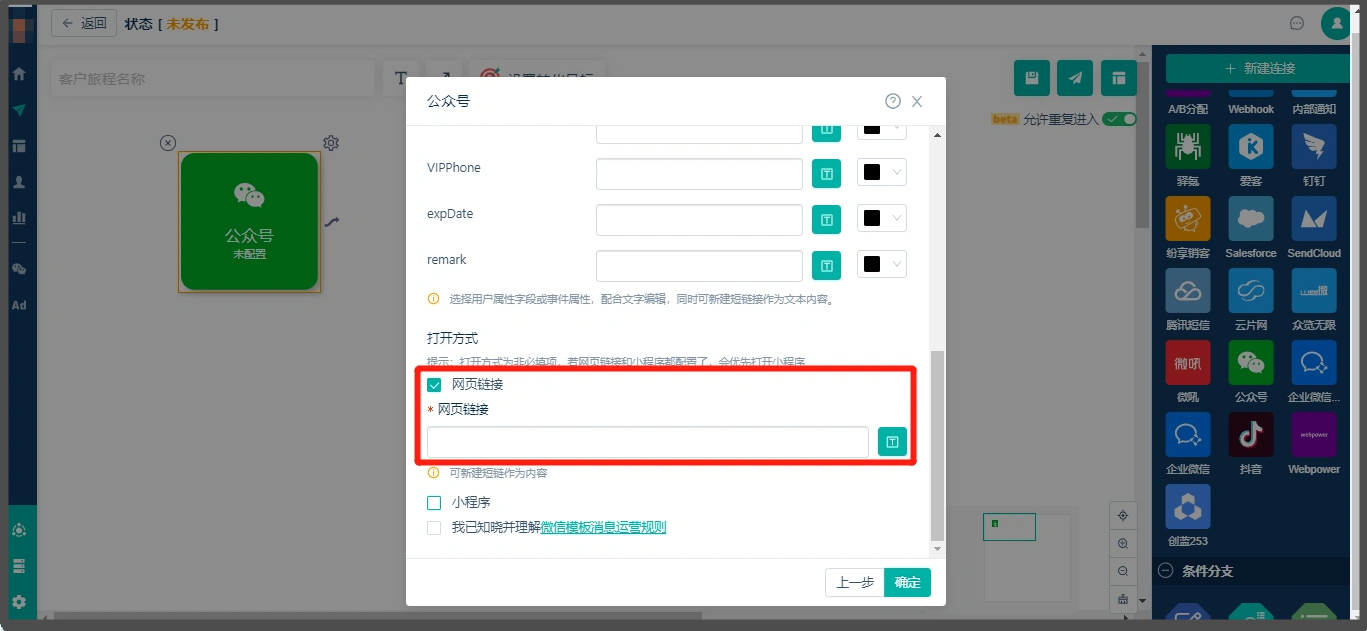Click the save disk toolbar icon
This screenshot has width=1367, height=631.
1032,78
